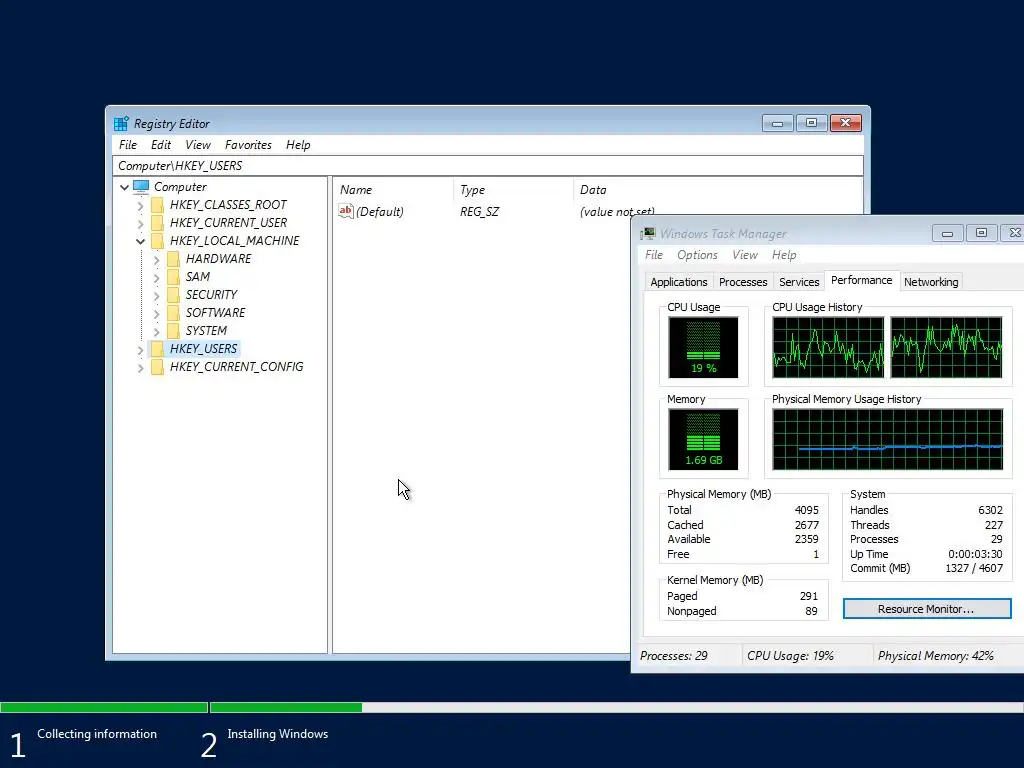Expand the SECURITY subkey
The height and width of the screenshot is (768, 1024).
156,295
